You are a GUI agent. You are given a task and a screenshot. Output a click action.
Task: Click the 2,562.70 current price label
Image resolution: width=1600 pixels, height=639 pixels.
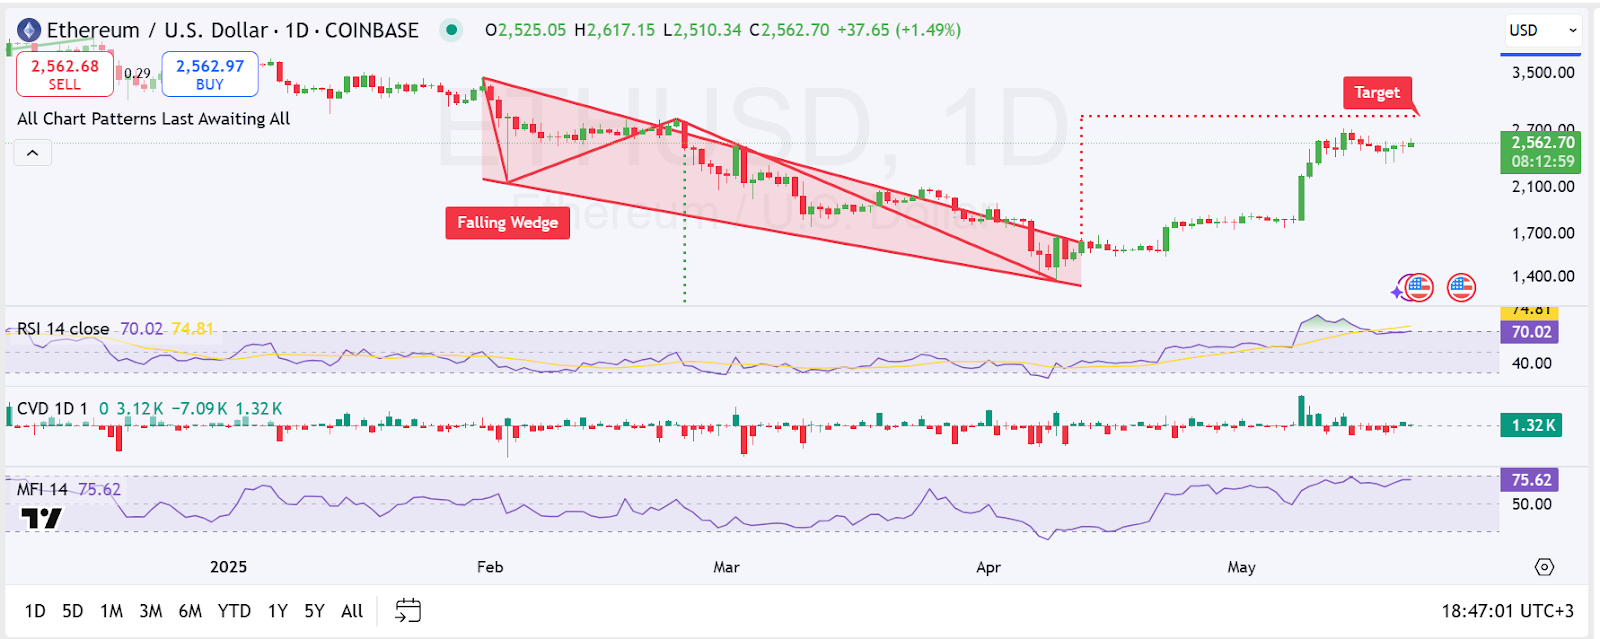[1541, 151]
